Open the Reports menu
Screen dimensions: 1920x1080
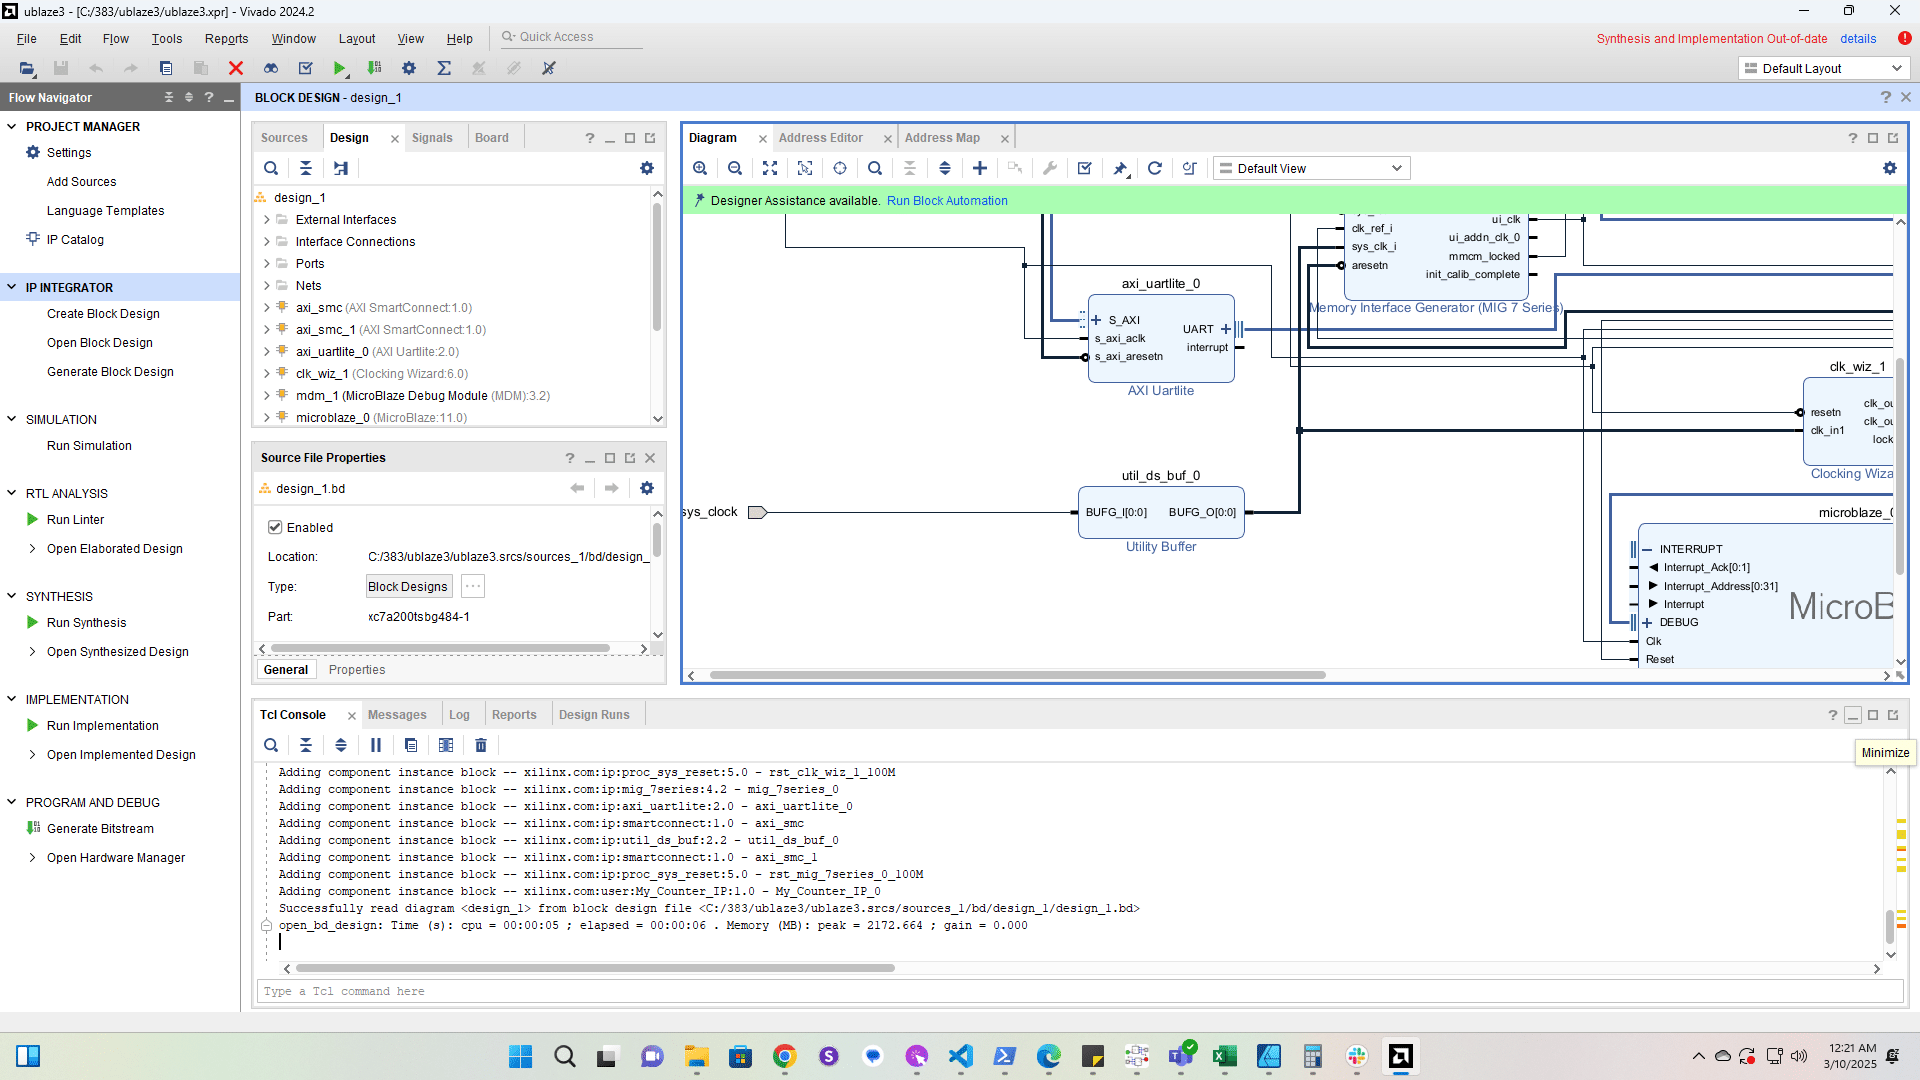click(x=226, y=38)
